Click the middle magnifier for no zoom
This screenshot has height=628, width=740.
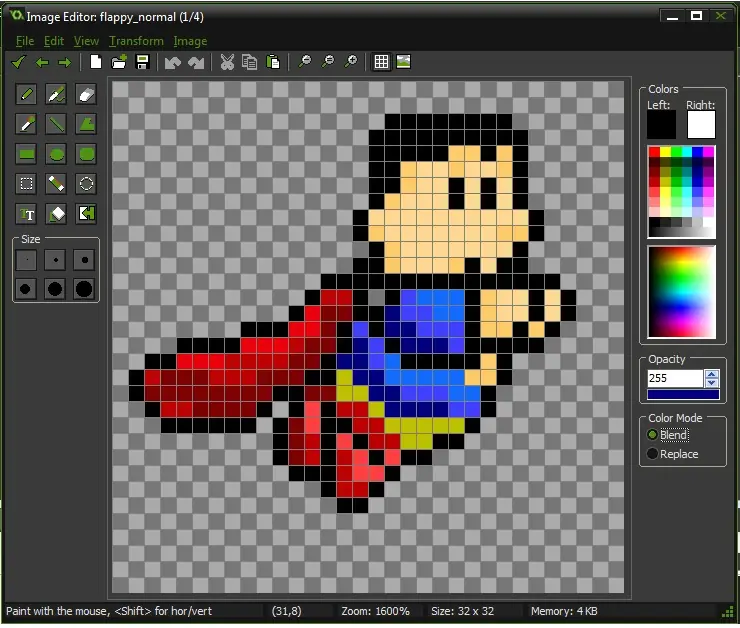(x=328, y=62)
